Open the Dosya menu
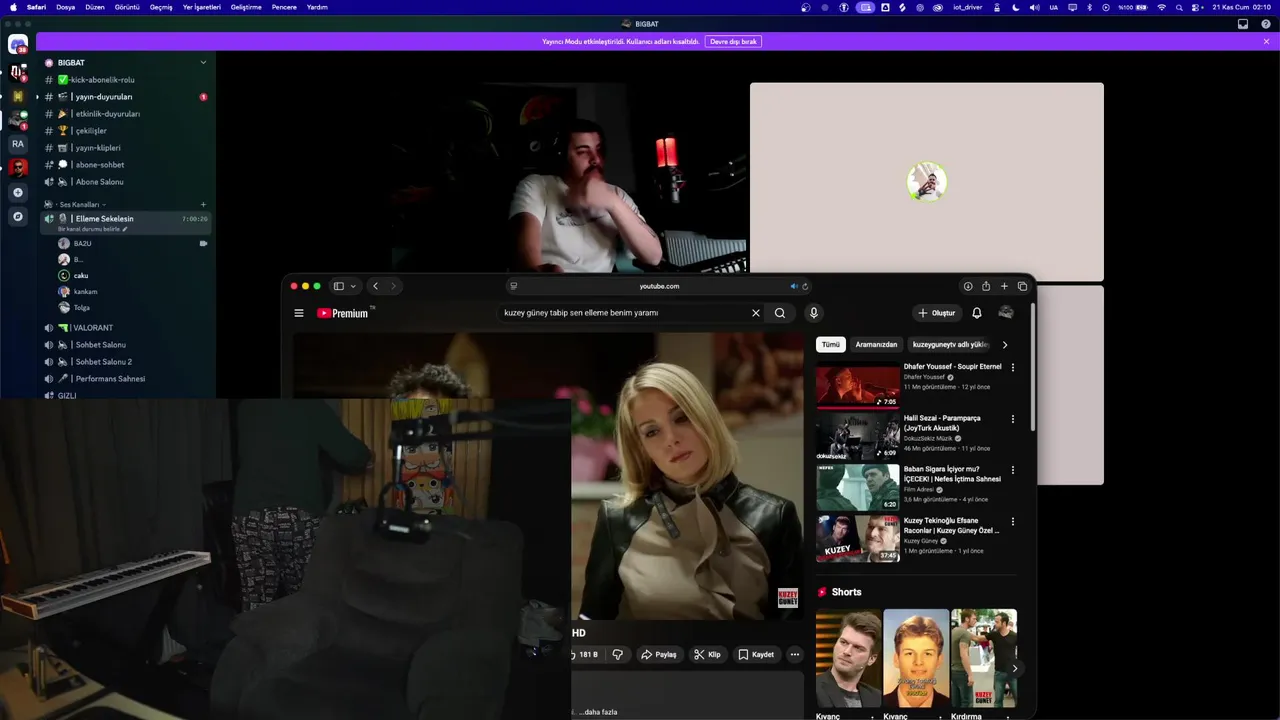This screenshot has height=720, width=1280. pyautogui.click(x=66, y=7)
